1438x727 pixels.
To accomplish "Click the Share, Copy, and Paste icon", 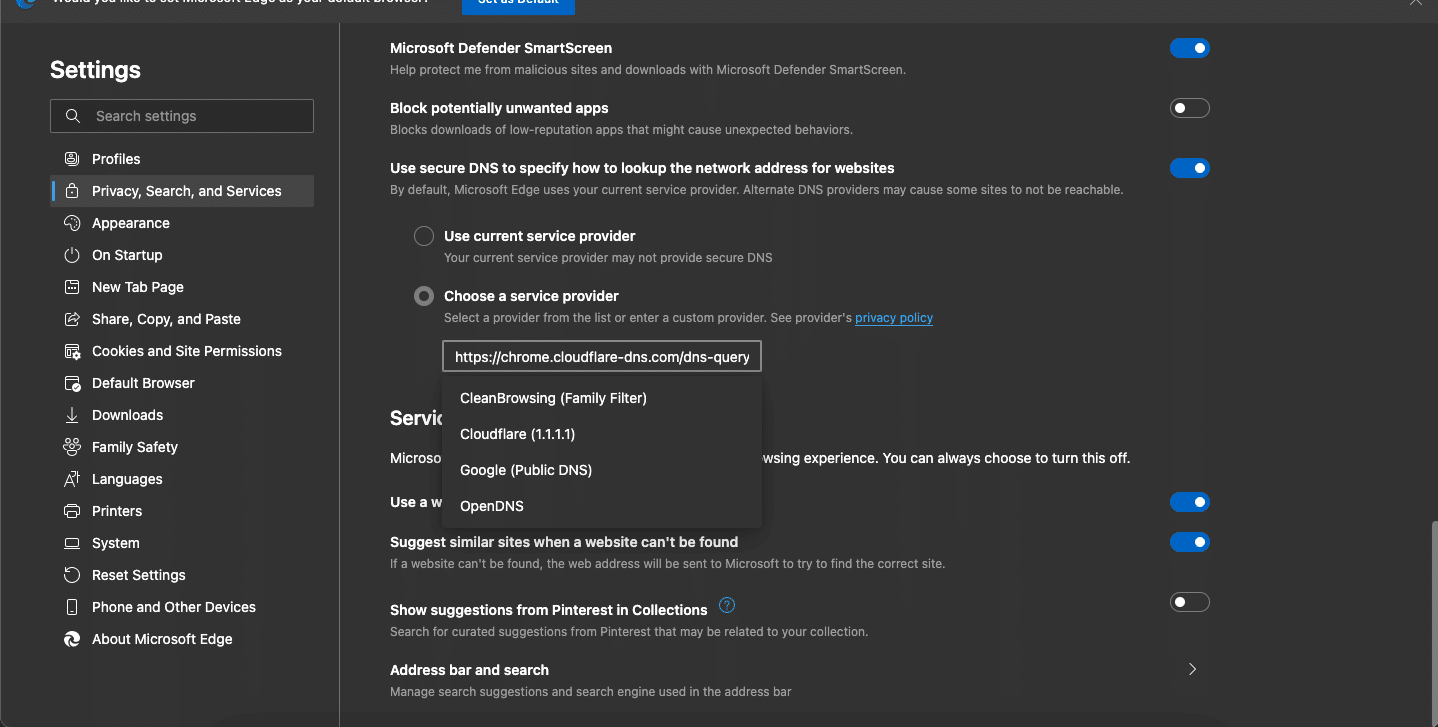I will [72, 319].
